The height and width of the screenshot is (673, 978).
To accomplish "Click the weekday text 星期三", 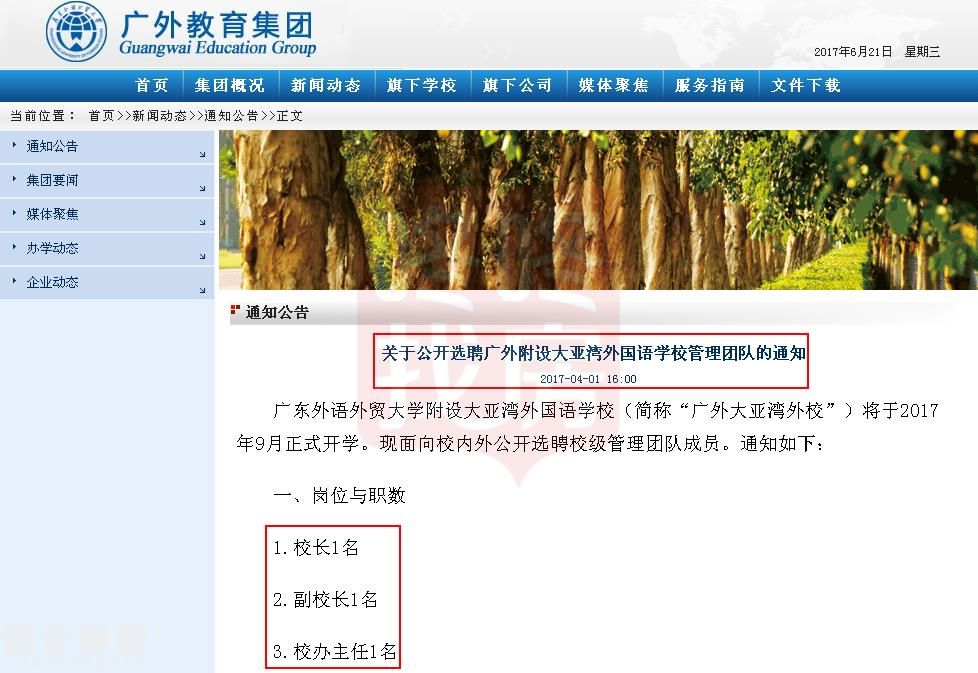I will 922,52.
